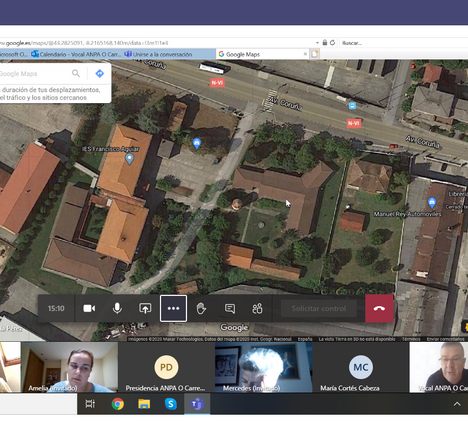
Task: Open Google Chrome from the taskbar
Action: (x=117, y=404)
